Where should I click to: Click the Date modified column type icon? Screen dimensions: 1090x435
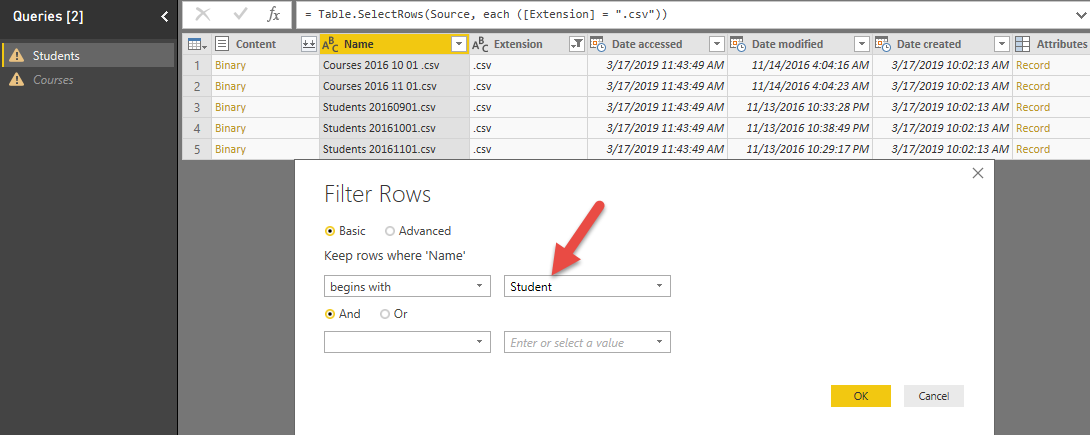tap(738, 44)
